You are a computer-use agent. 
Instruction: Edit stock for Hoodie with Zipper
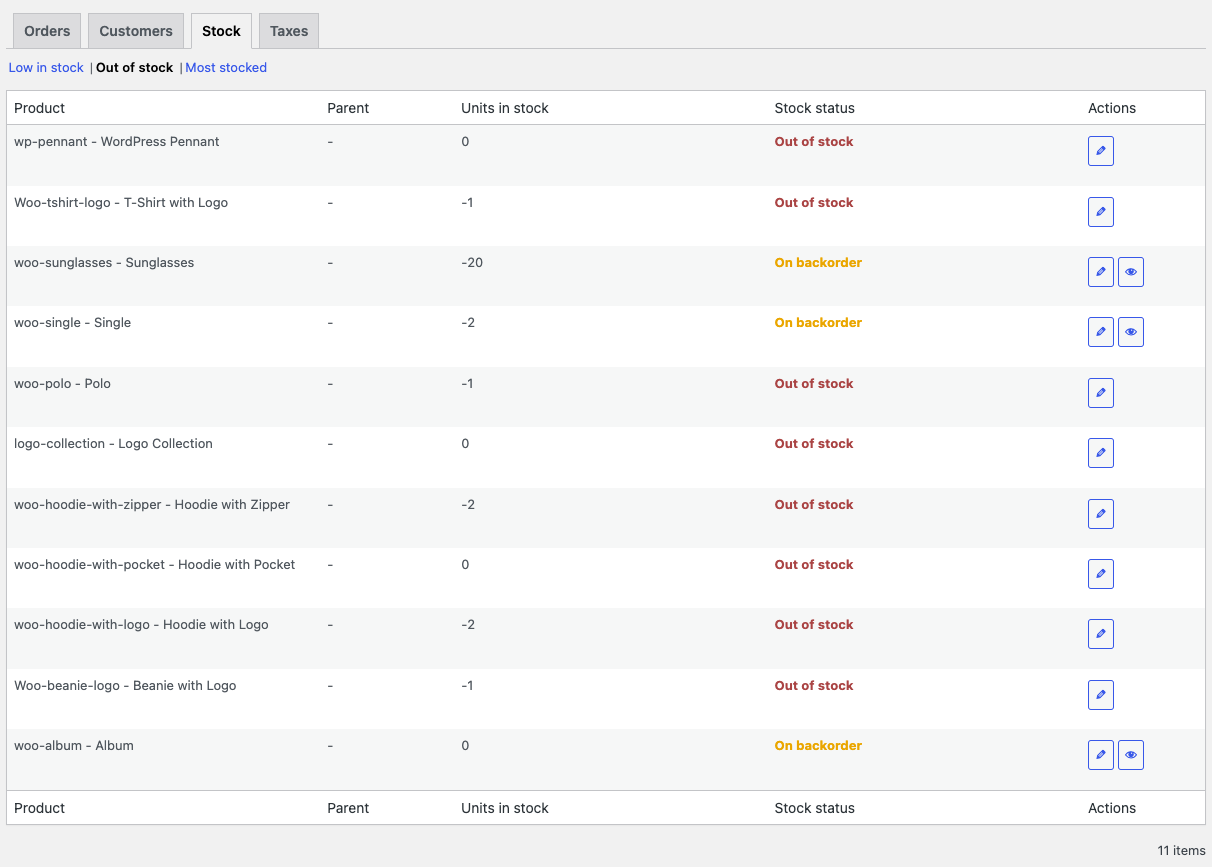tap(1100, 513)
